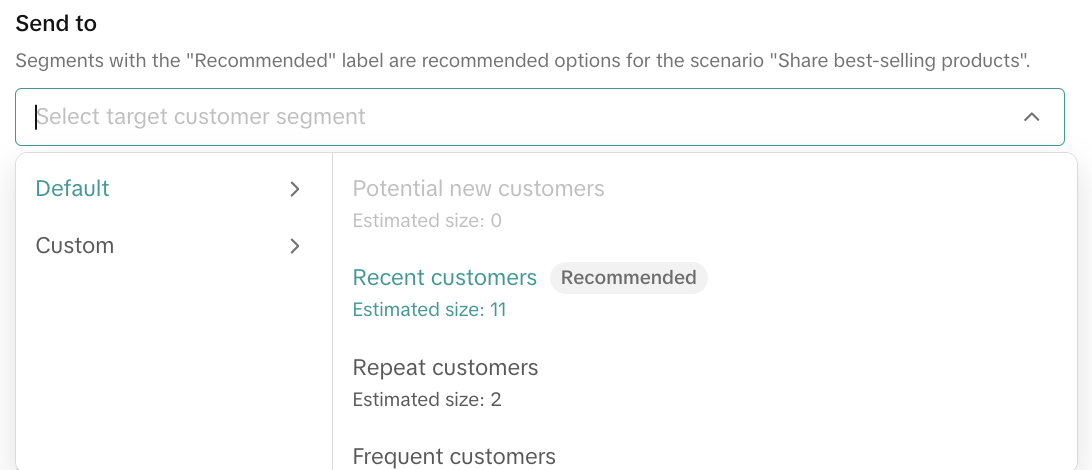1092x470 pixels.
Task: Click the Estimated size: 2 text
Action: pos(427,400)
